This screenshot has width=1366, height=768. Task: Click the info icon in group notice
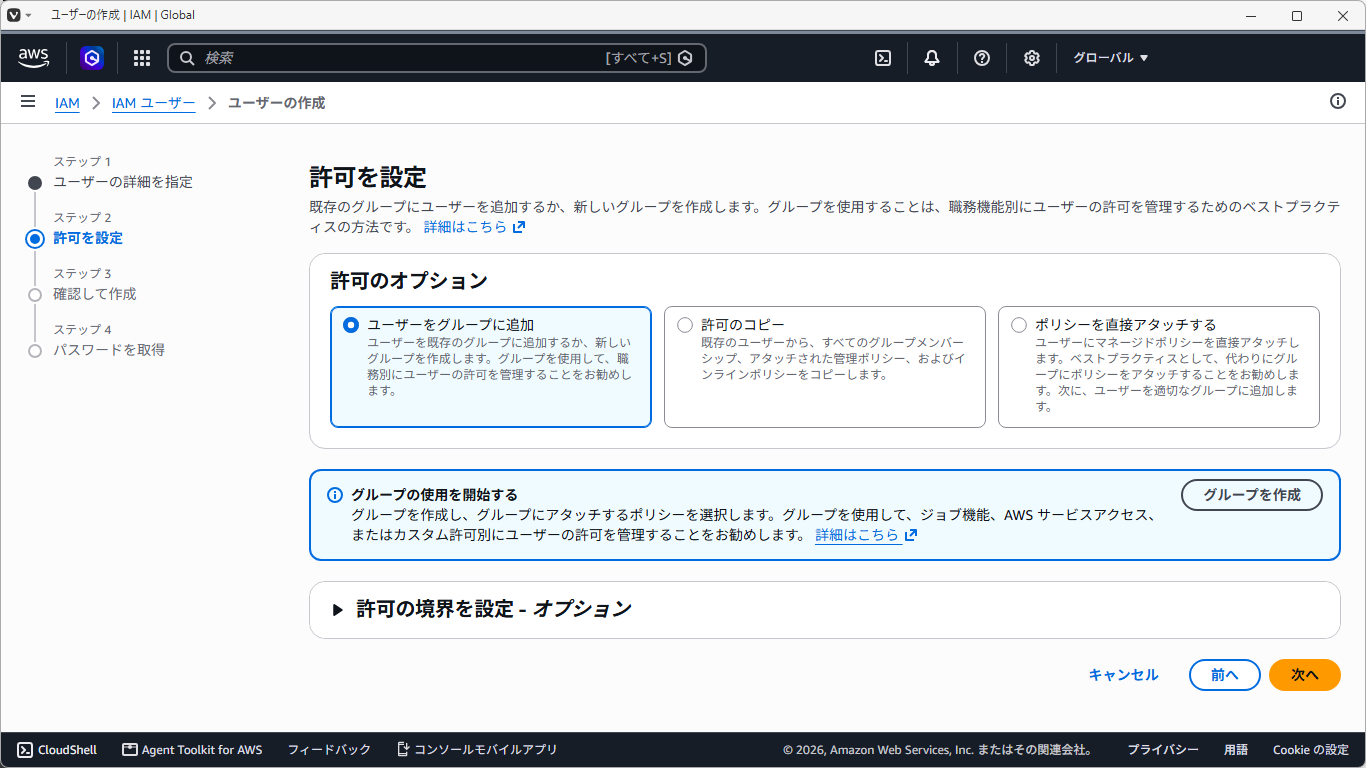click(335, 495)
